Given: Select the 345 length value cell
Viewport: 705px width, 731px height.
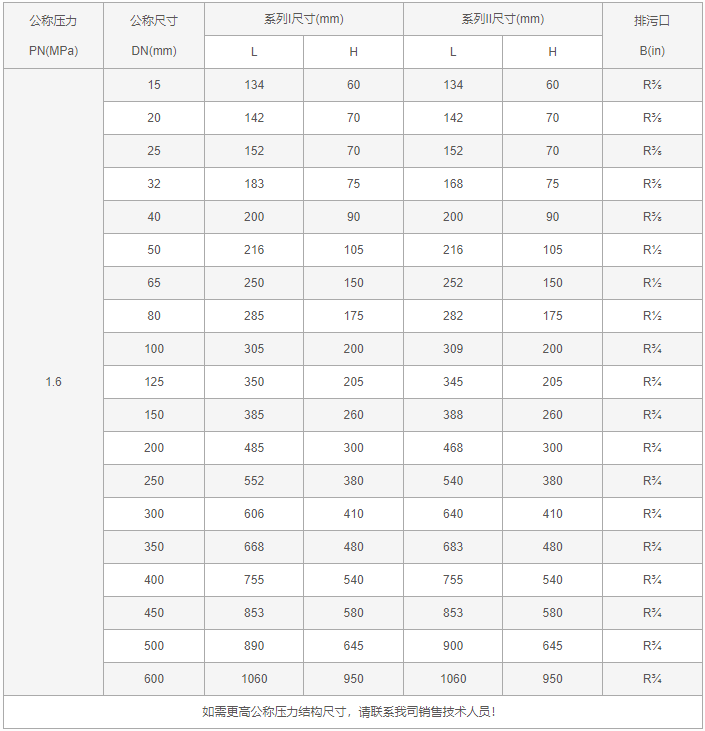Looking at the screenshot, I should coord(453,382).
